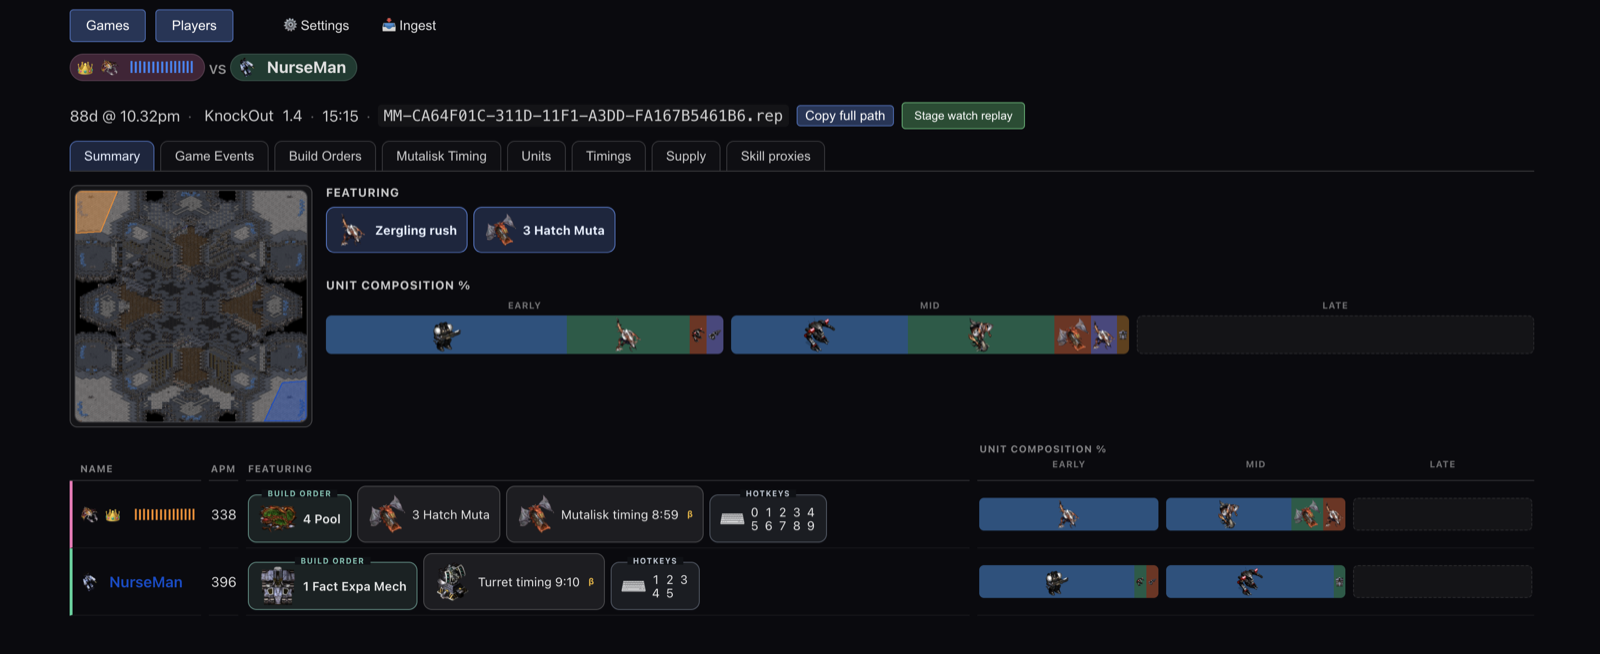Open the Supply tab
Image resolution: width=1600 pixels, height=654 pixels.
coord(686,156)
